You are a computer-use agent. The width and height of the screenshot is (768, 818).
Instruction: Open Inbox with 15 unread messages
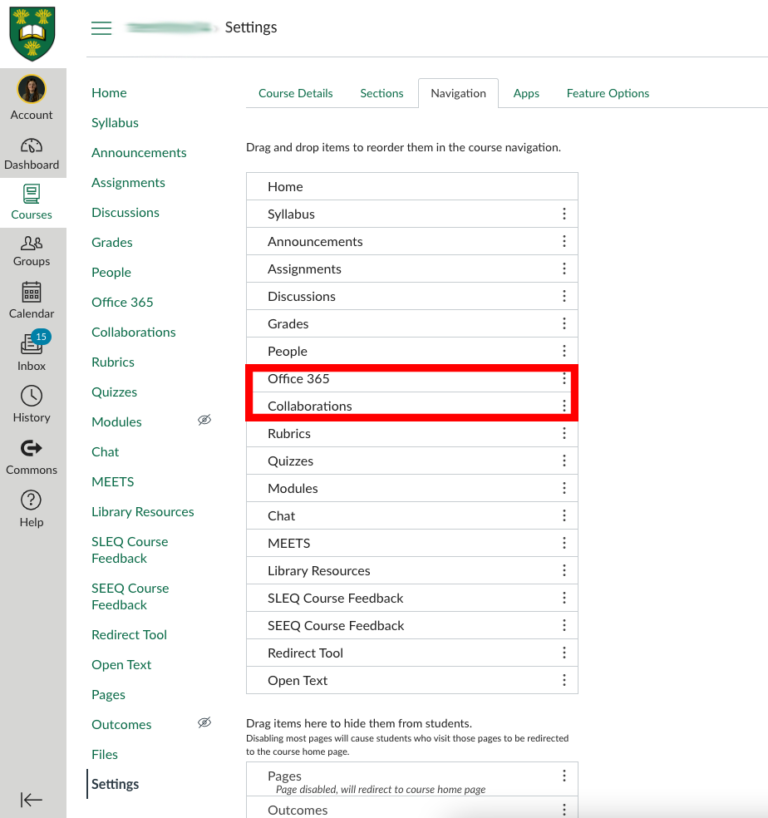point(32,345)
